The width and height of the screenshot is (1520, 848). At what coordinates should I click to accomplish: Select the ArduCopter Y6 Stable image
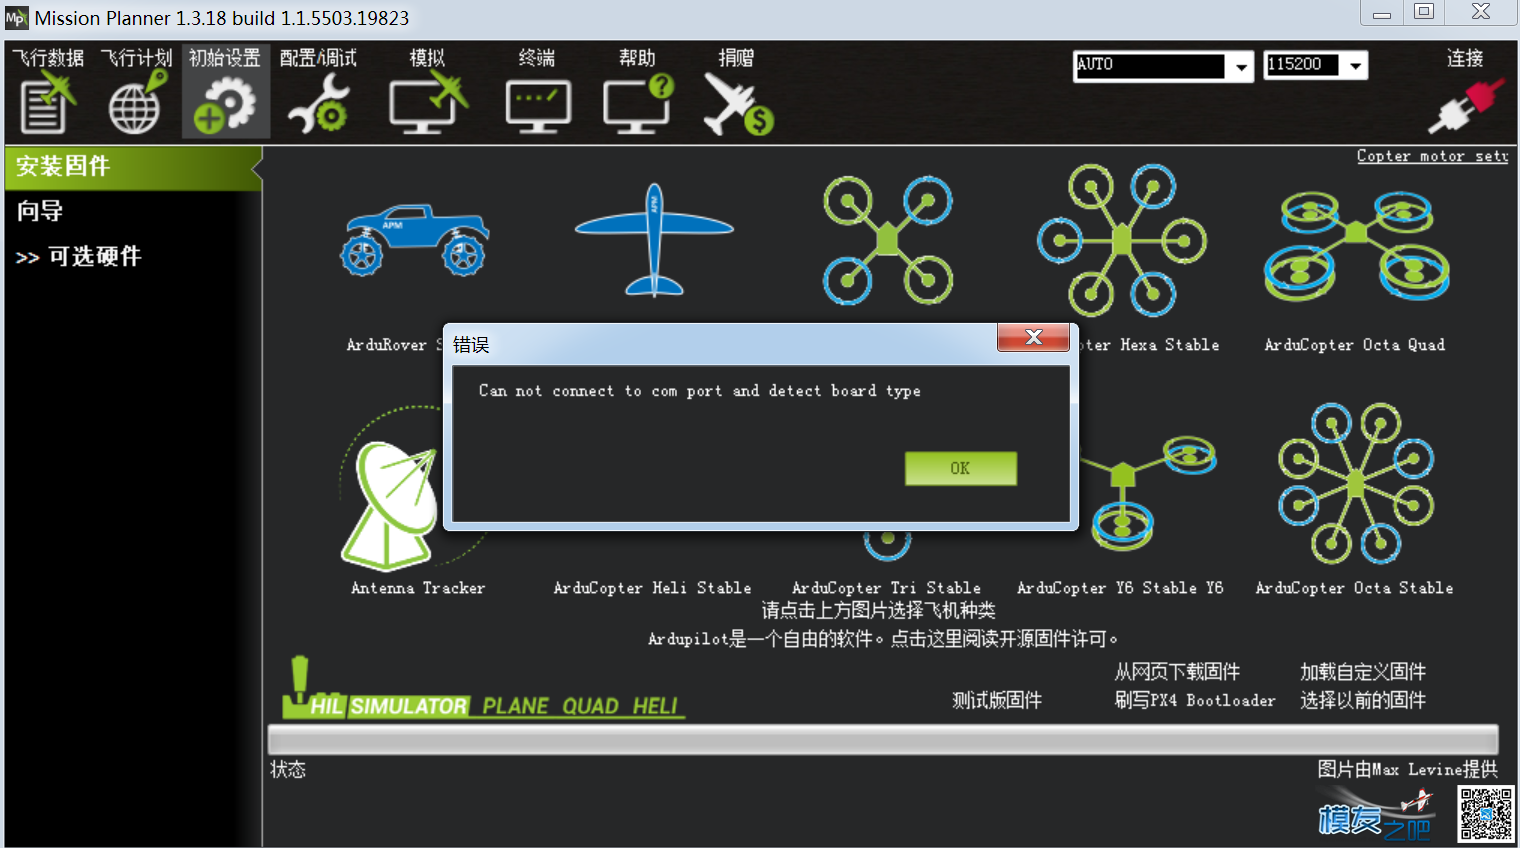[1148, 494]
